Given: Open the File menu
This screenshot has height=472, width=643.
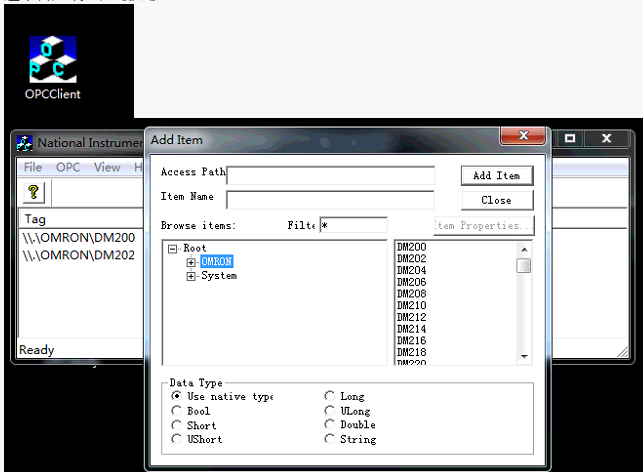Looking at the screenshot, I should pos(33,168).
